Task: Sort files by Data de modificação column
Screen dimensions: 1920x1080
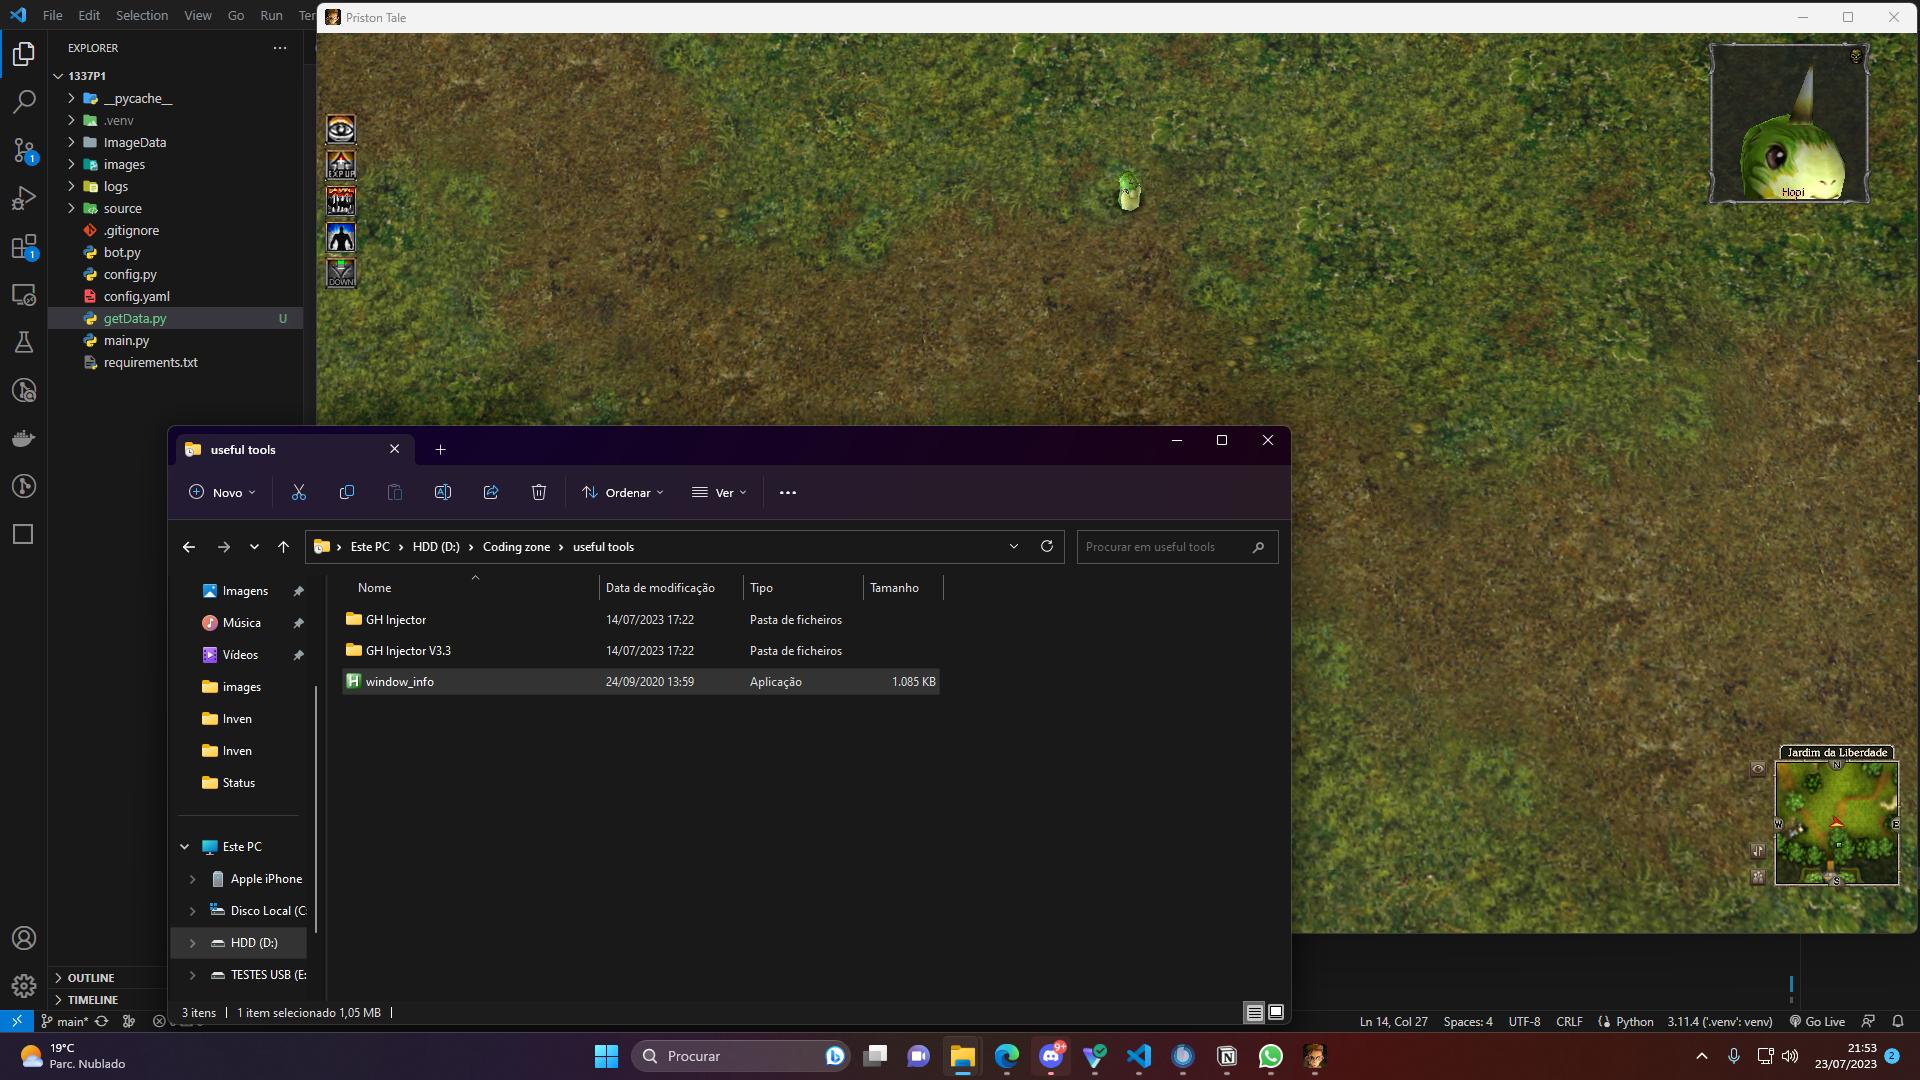Action: click(660, 588)
